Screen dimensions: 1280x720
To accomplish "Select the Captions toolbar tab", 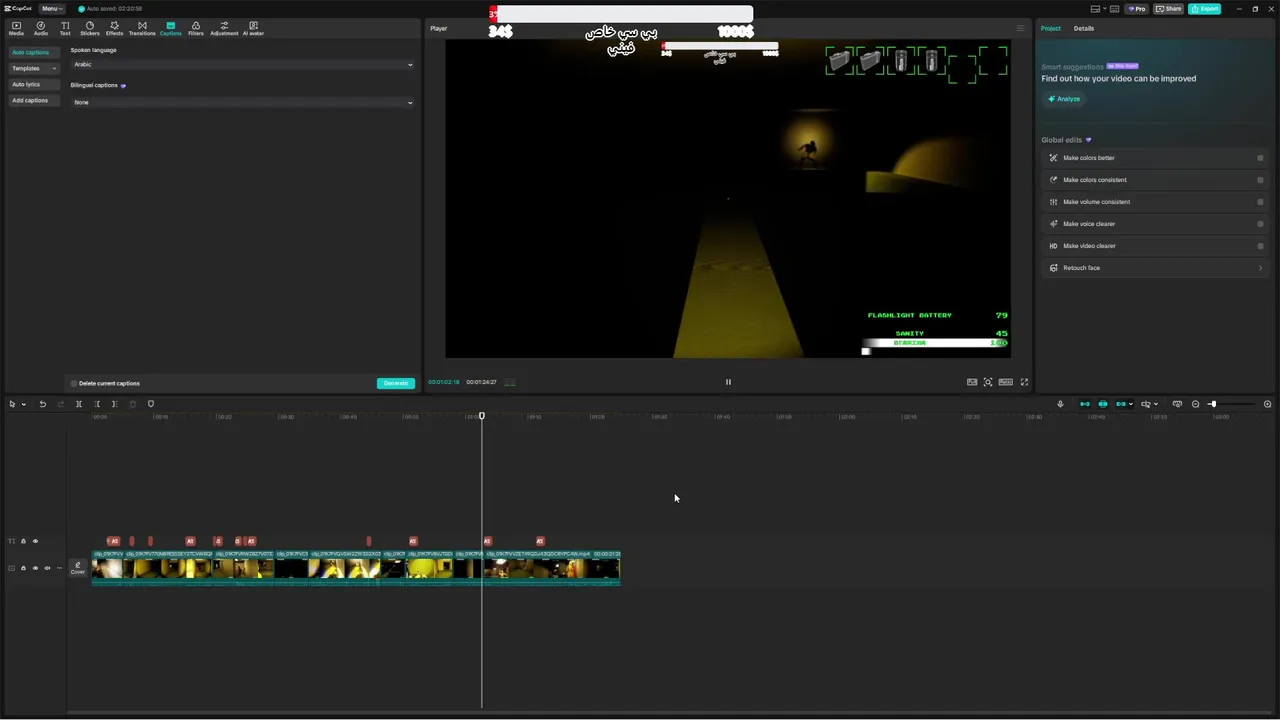I will pos(171,28).
